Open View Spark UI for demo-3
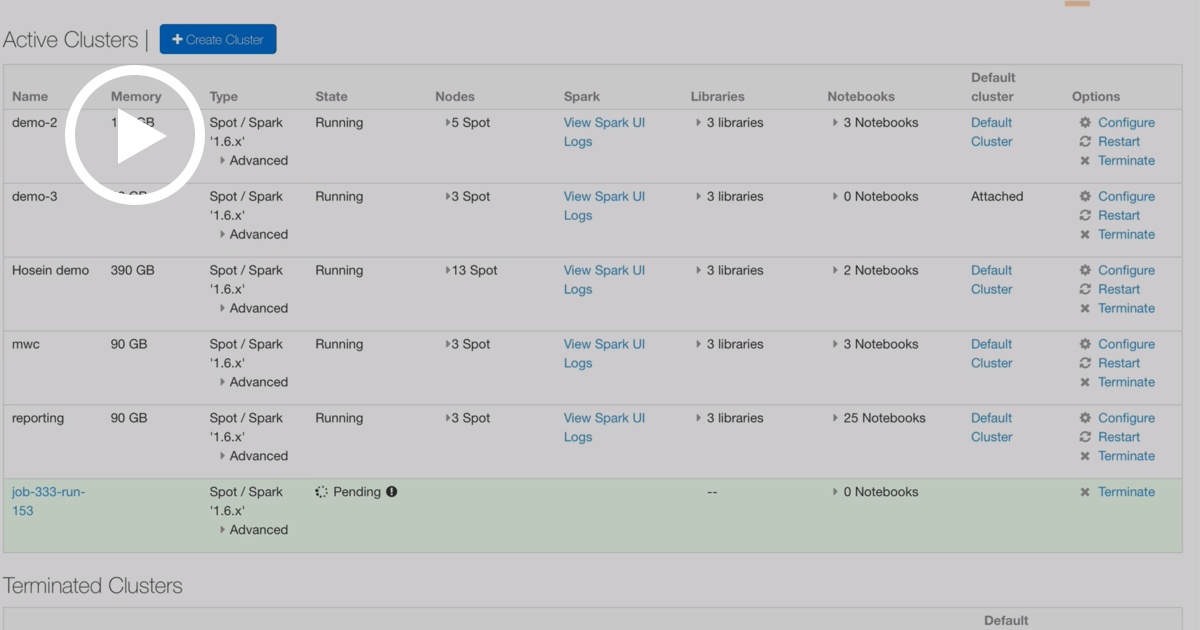 (604, 197)
